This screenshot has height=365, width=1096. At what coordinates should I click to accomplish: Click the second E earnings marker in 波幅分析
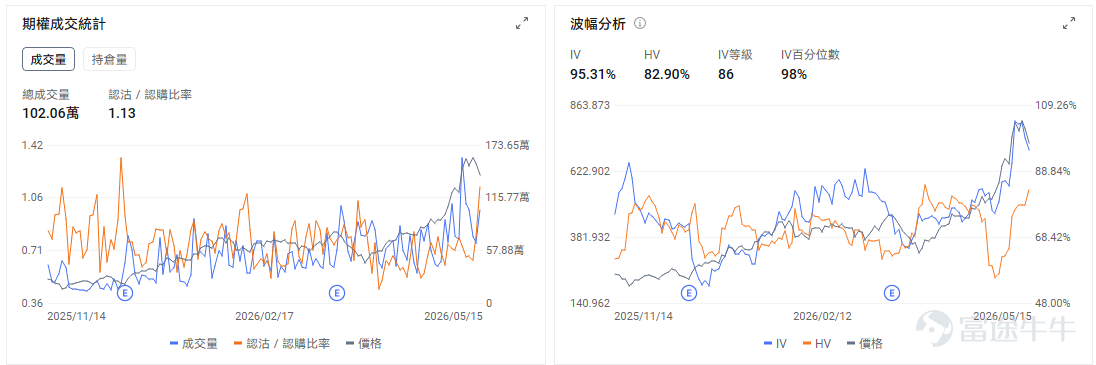pyautogui.click(x=891, y=293)
